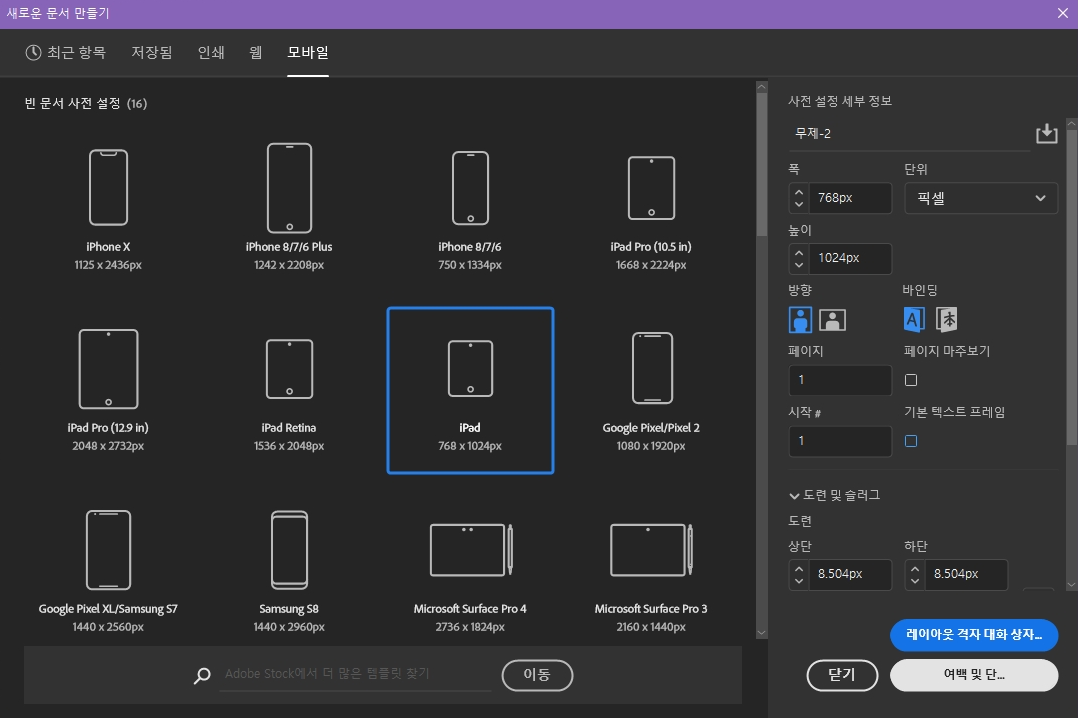Click the 여백 및 단 button

coord(974,675)
